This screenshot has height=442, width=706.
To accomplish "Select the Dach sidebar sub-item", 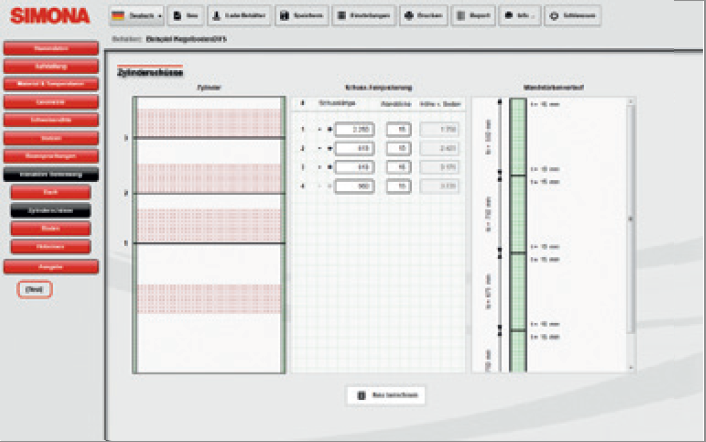I will [51, 192].
